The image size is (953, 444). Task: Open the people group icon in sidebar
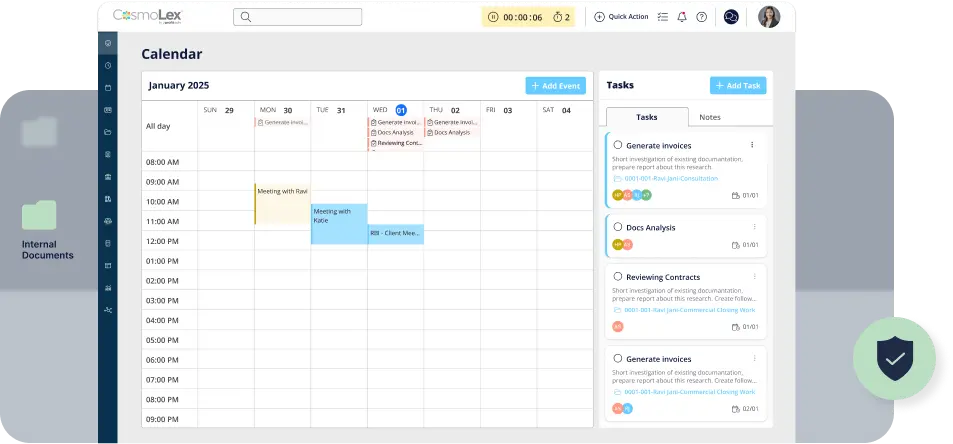(108, 221)
